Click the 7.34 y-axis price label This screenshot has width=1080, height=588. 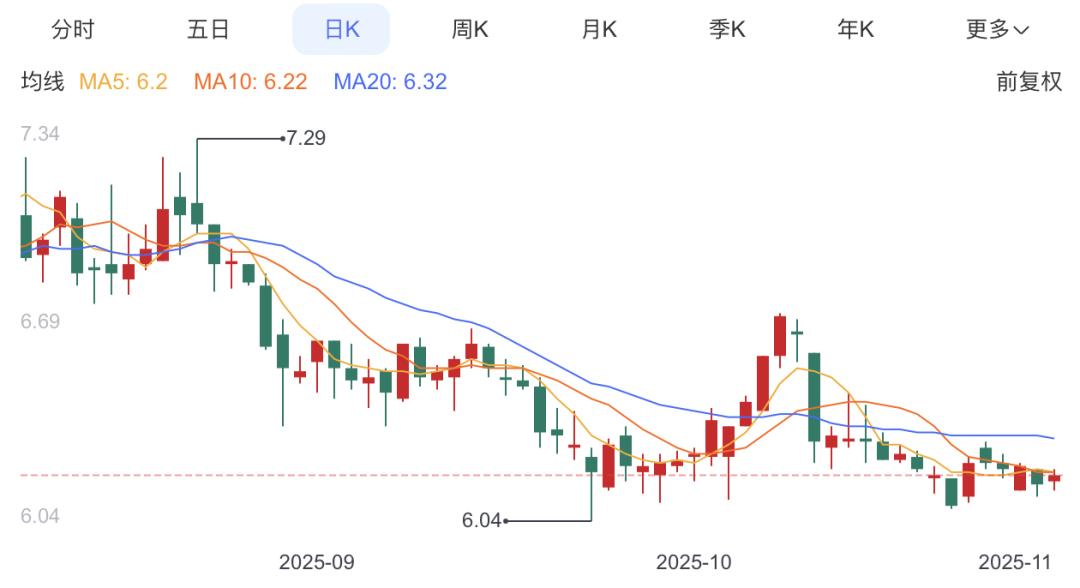[40, 134]
